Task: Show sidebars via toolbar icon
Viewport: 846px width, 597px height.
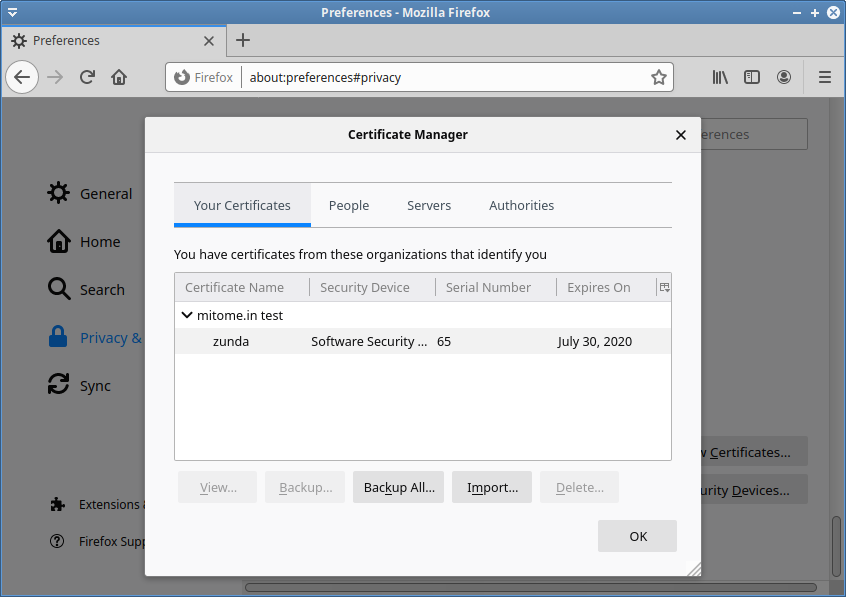Action: tap(752, 77)
